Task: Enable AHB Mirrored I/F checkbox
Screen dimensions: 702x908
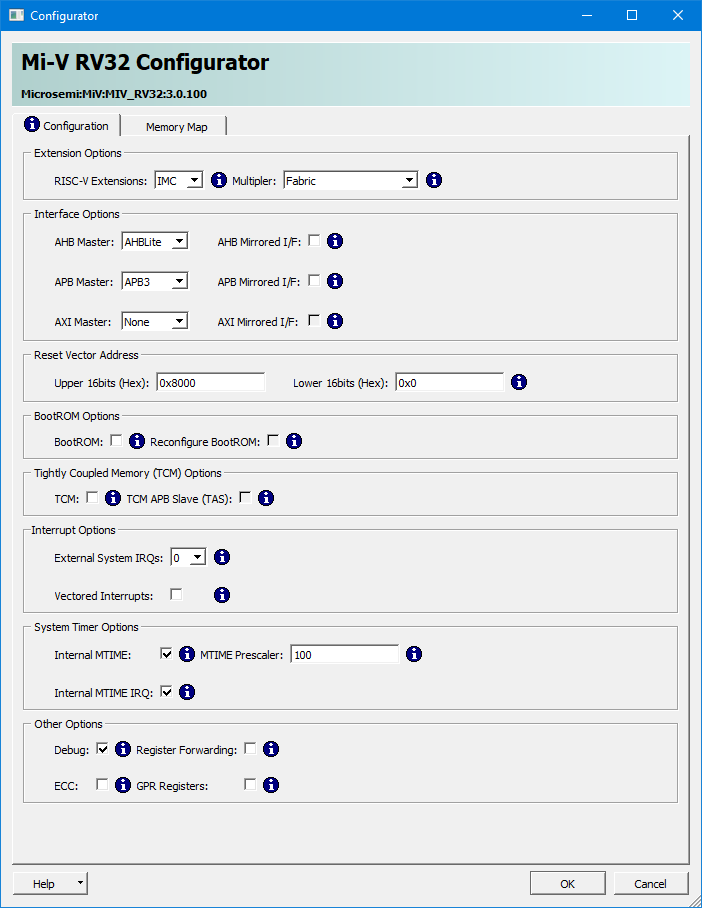Action: pos(314,240)
